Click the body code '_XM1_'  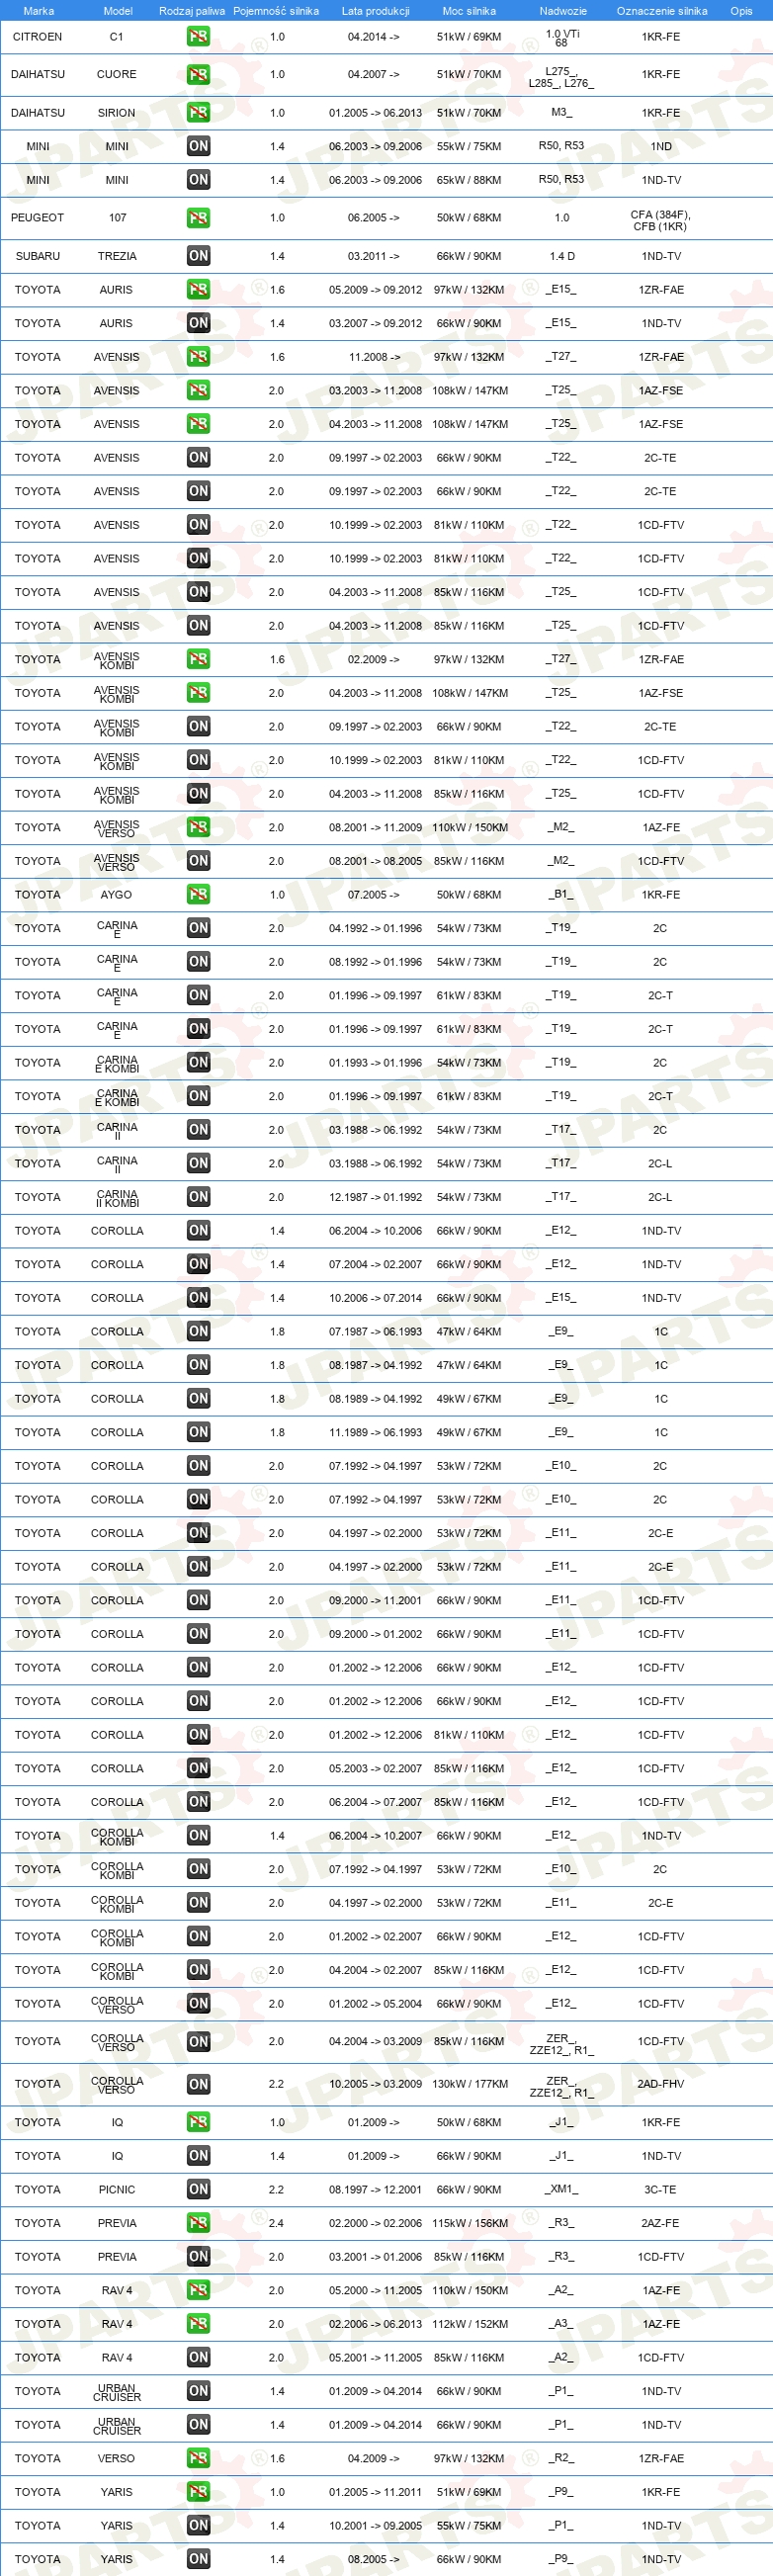(x=562, y=2189)
